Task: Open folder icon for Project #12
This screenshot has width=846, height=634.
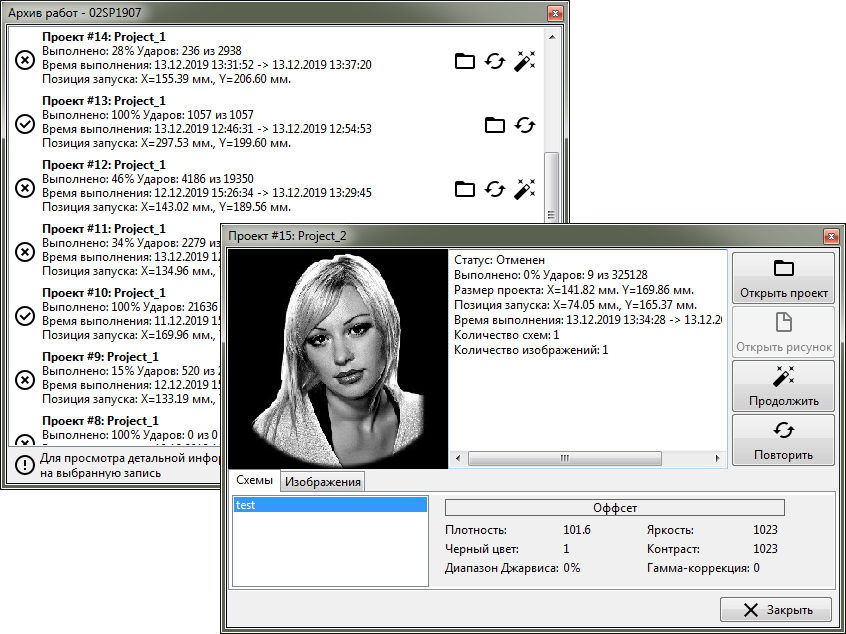Action: [x=465, y=189]
